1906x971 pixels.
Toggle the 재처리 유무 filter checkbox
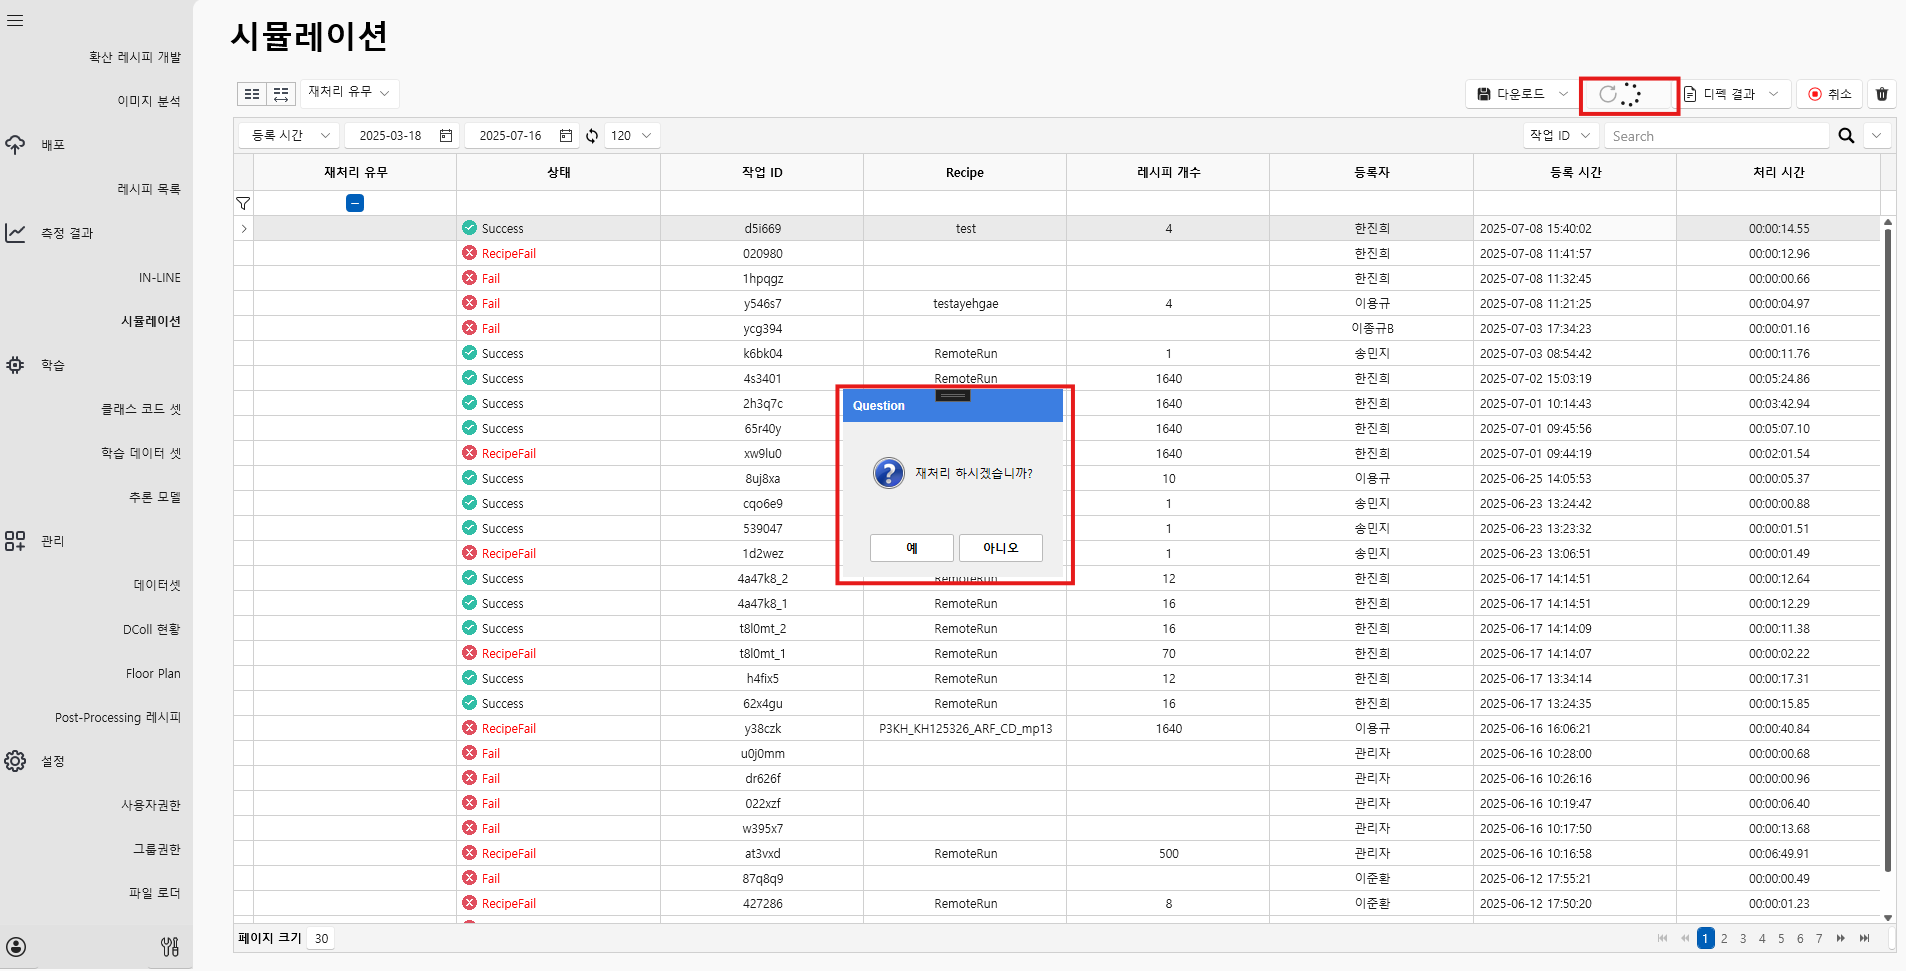click(x=355, y=203)
